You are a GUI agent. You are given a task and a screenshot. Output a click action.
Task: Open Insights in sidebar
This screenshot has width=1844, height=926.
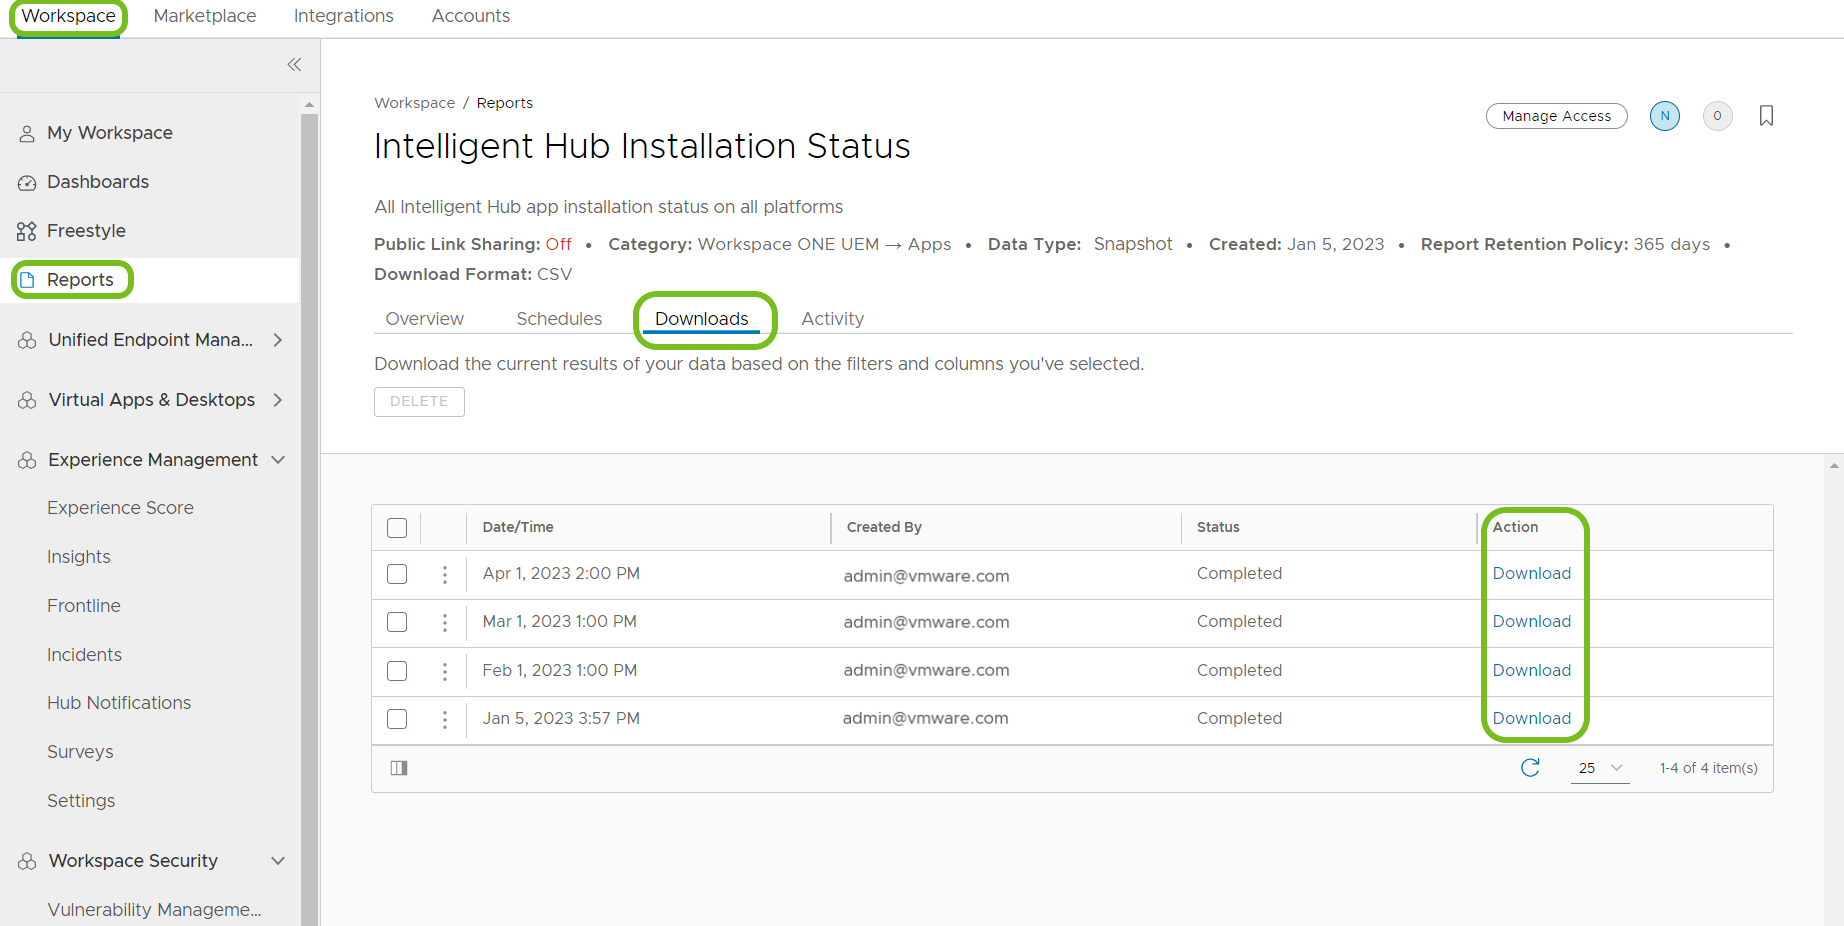click(79, 557)
